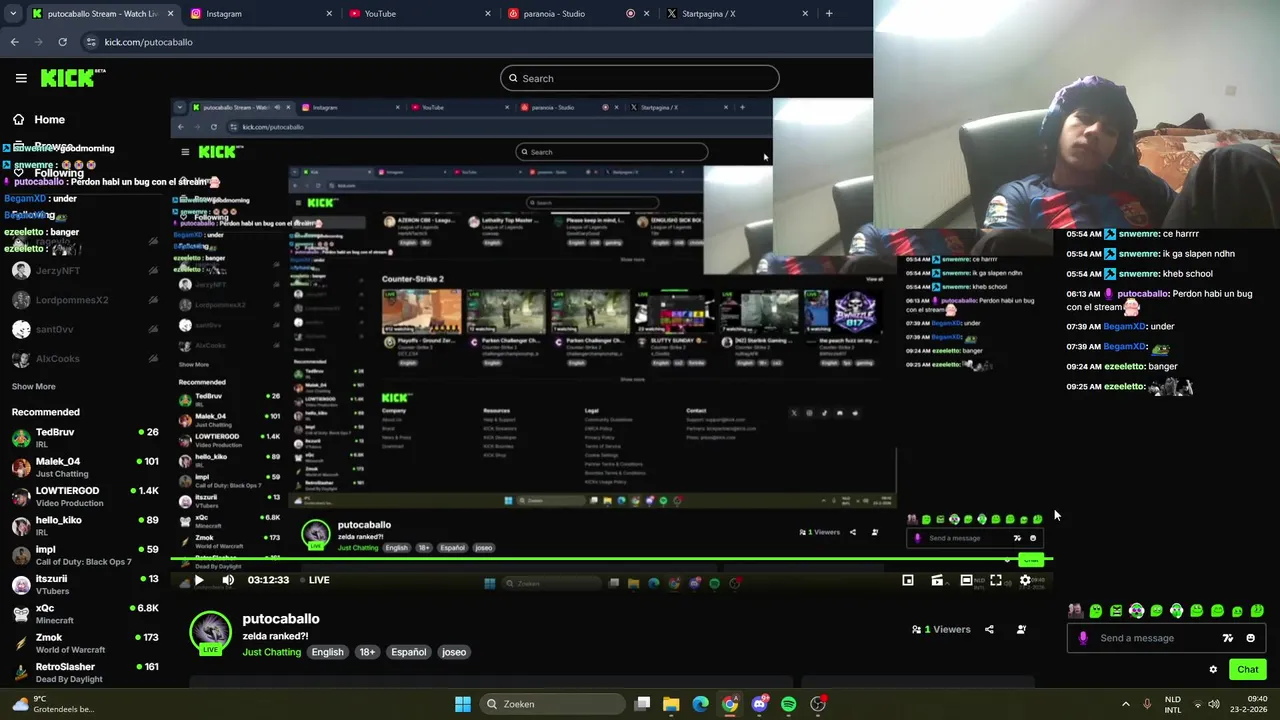Enter fullscreen on the stream
The width and height of the screenshot is (1280, 720).
coord(996,580)
